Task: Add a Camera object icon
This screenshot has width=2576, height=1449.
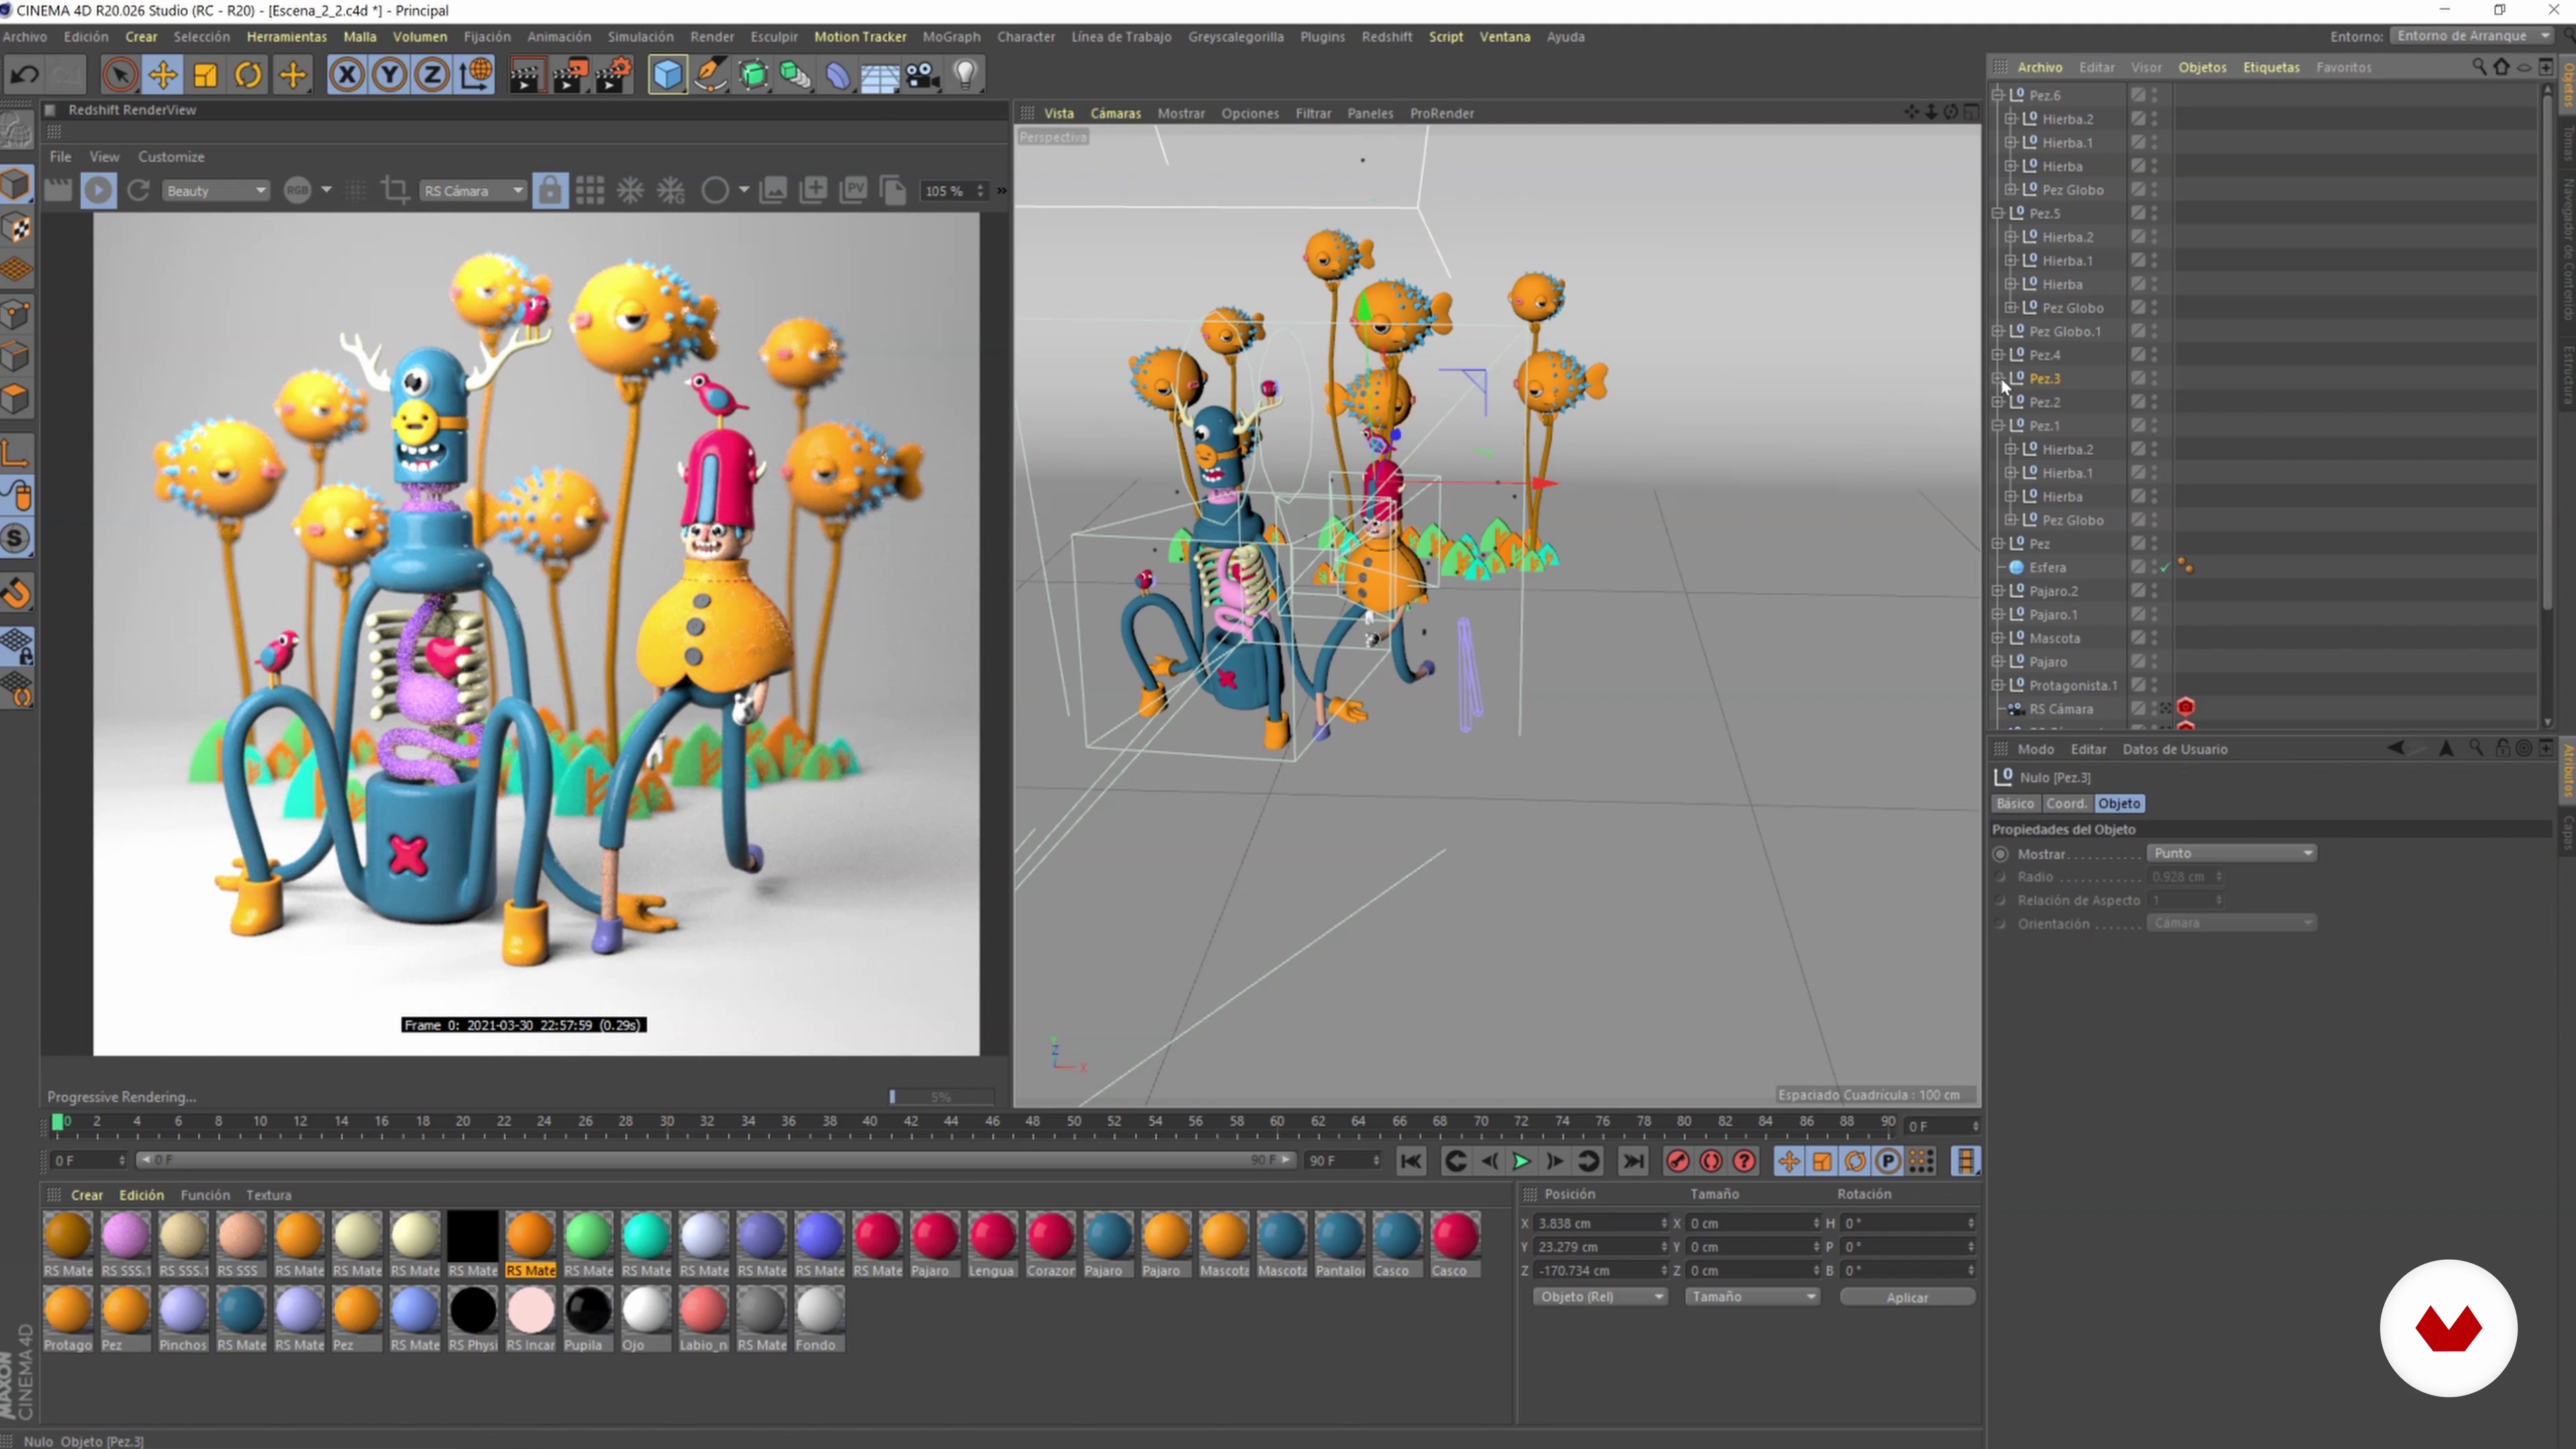Action: coord(923,75)
